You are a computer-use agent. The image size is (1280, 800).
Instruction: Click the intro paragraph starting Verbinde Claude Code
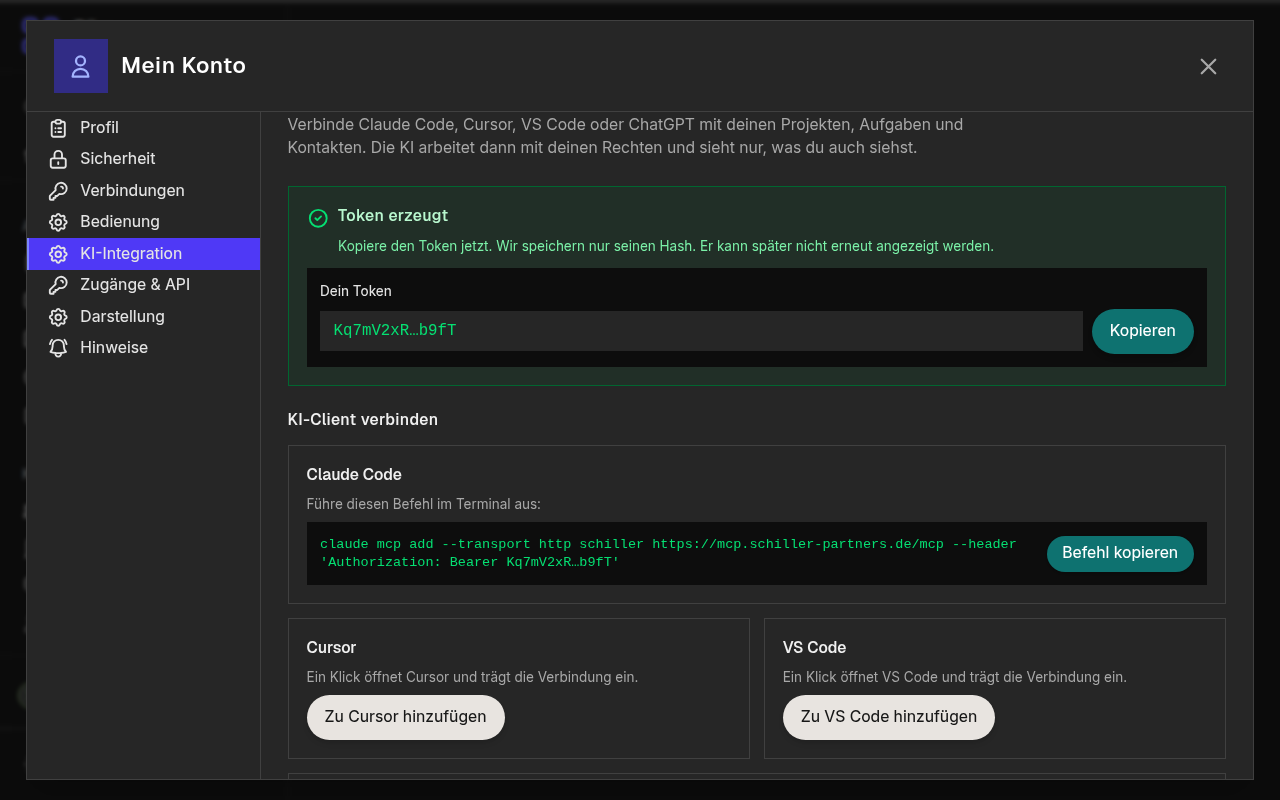pos(625,137)
